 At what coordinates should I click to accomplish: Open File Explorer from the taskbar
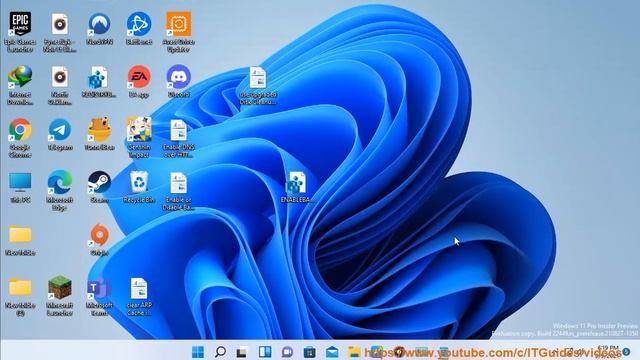click(354, 351)
